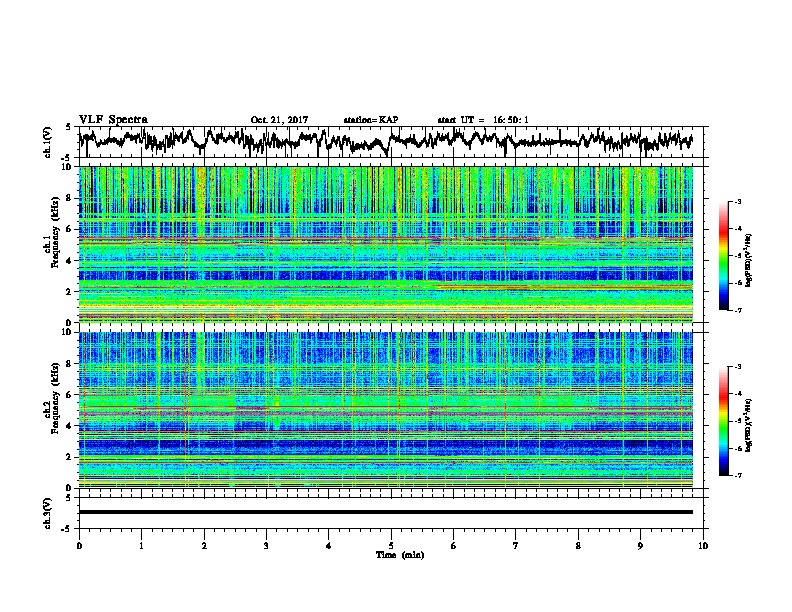Click the ch.1 "Frequency (kHz)" axis label
This screenshot has height=612, width=792.
pos(56,232)
